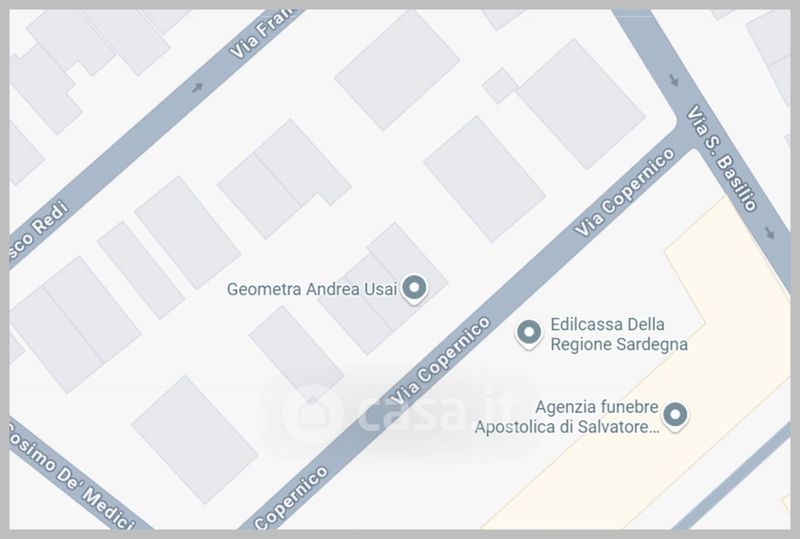This screenshot has width=800, height=539.
Task: Click the 'sco Redi' street label
Action: click(39, 231)
